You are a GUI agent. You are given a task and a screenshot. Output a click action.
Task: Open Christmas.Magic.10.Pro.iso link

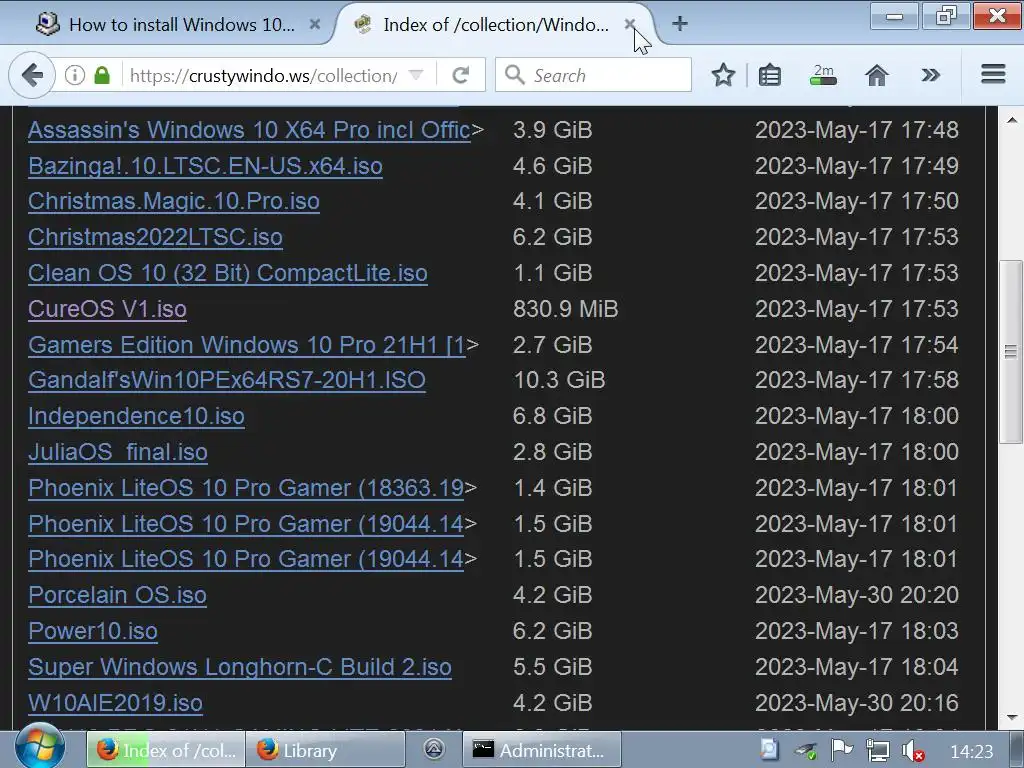174,201
